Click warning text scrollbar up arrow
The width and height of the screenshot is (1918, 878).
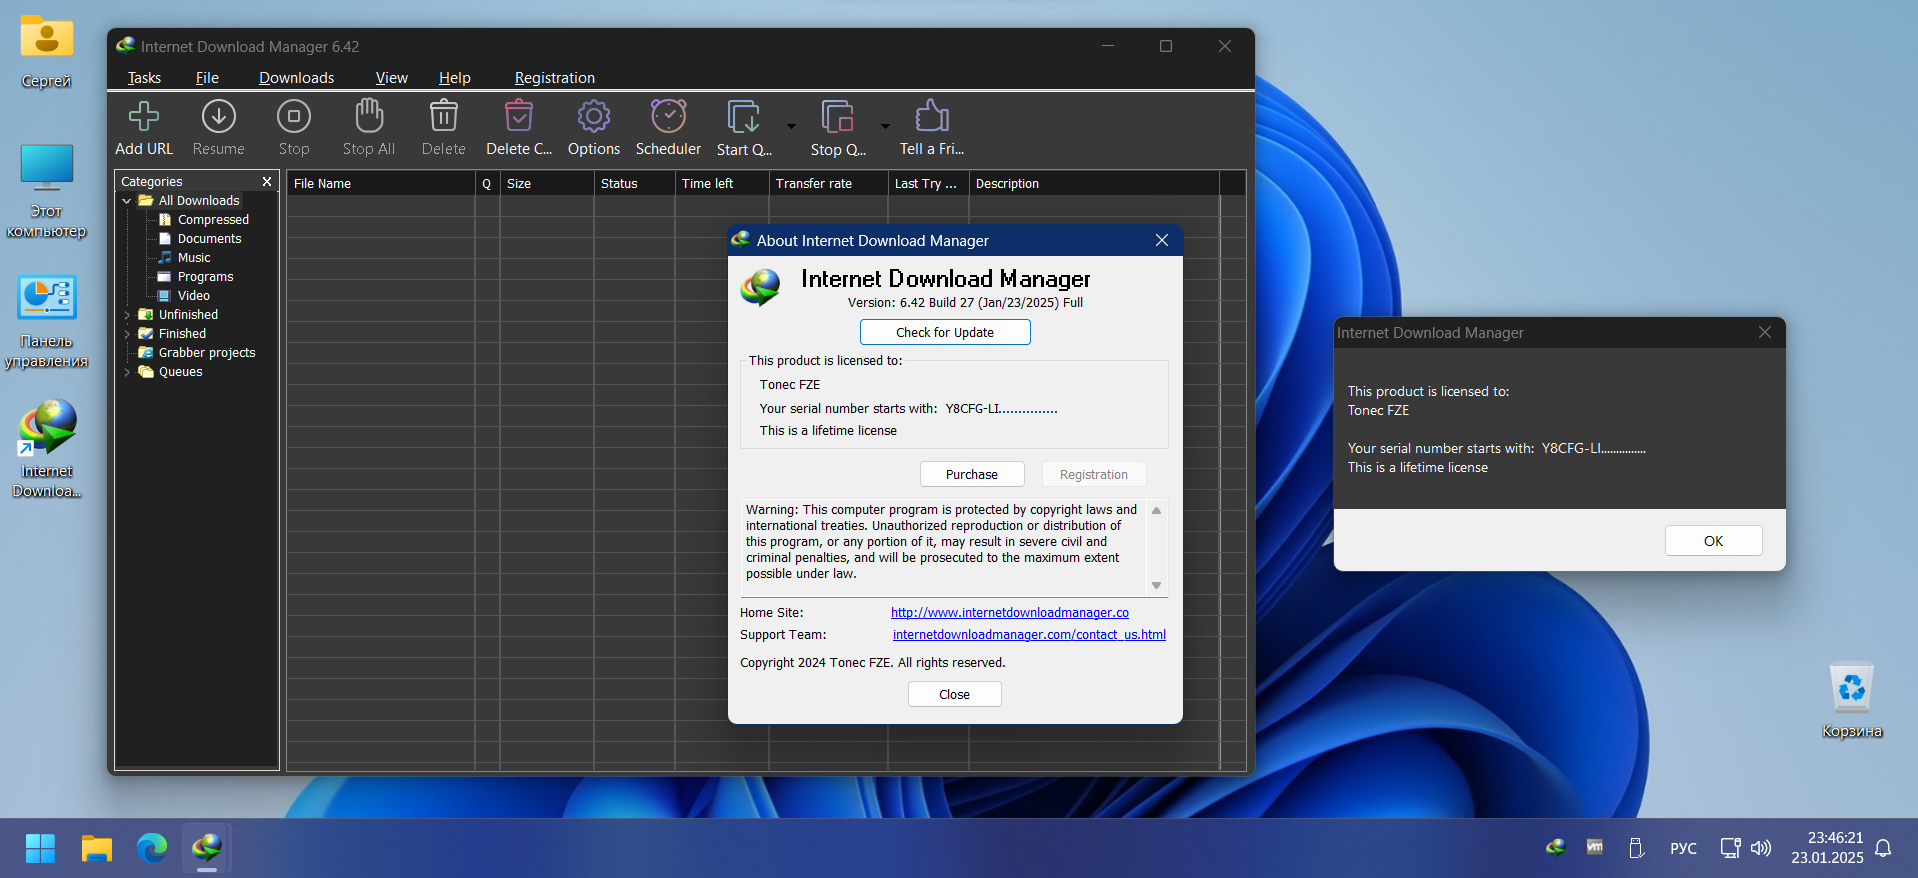pos(1157,511)
